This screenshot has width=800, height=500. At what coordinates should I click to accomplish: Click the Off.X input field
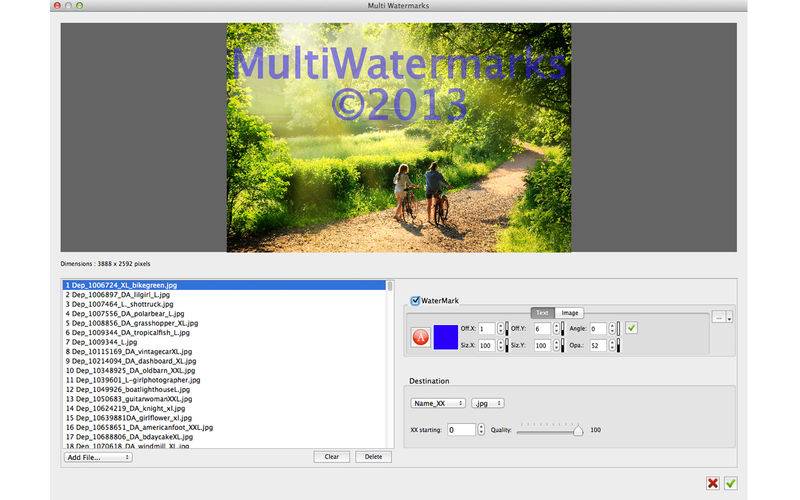coord(487,329)
